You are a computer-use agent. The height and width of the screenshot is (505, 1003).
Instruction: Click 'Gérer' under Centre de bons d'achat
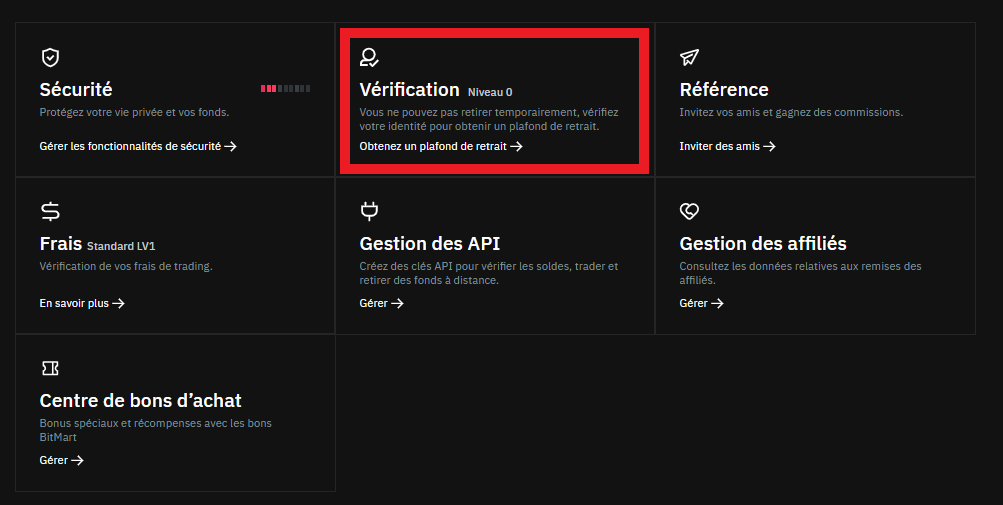(x=61, y=460)
